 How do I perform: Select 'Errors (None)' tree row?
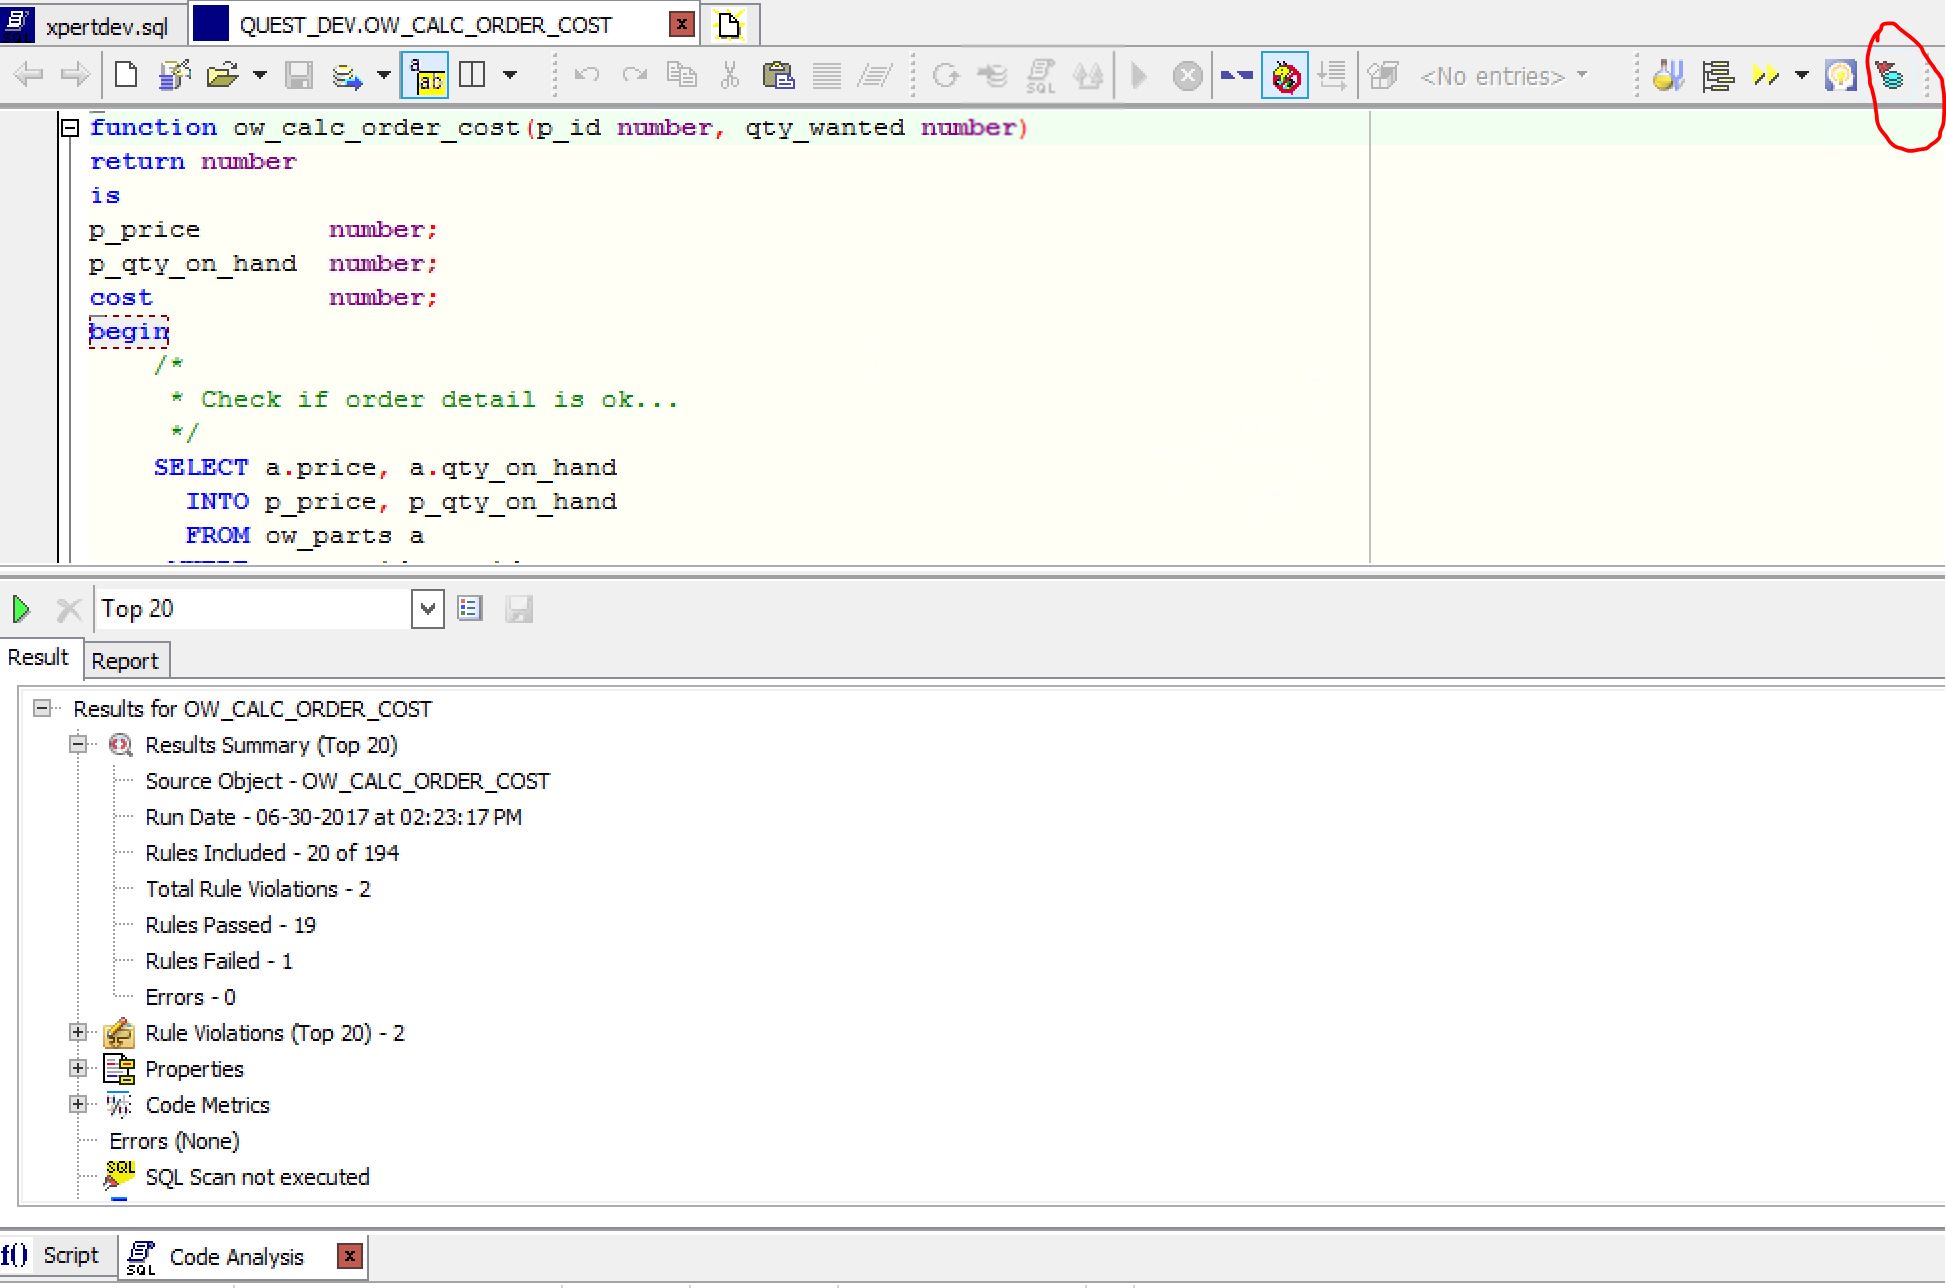tap(174, 1141)
